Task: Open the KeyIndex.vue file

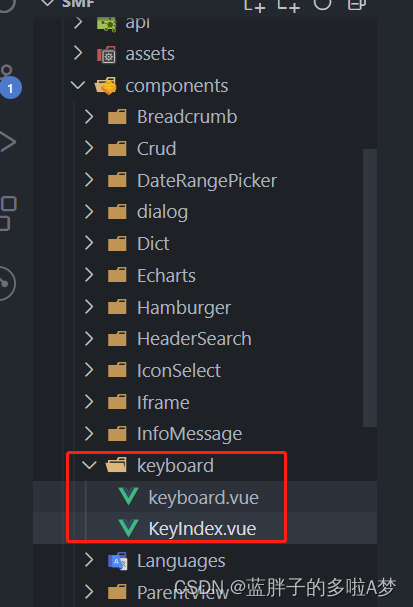Action: (x=204, y=528)
